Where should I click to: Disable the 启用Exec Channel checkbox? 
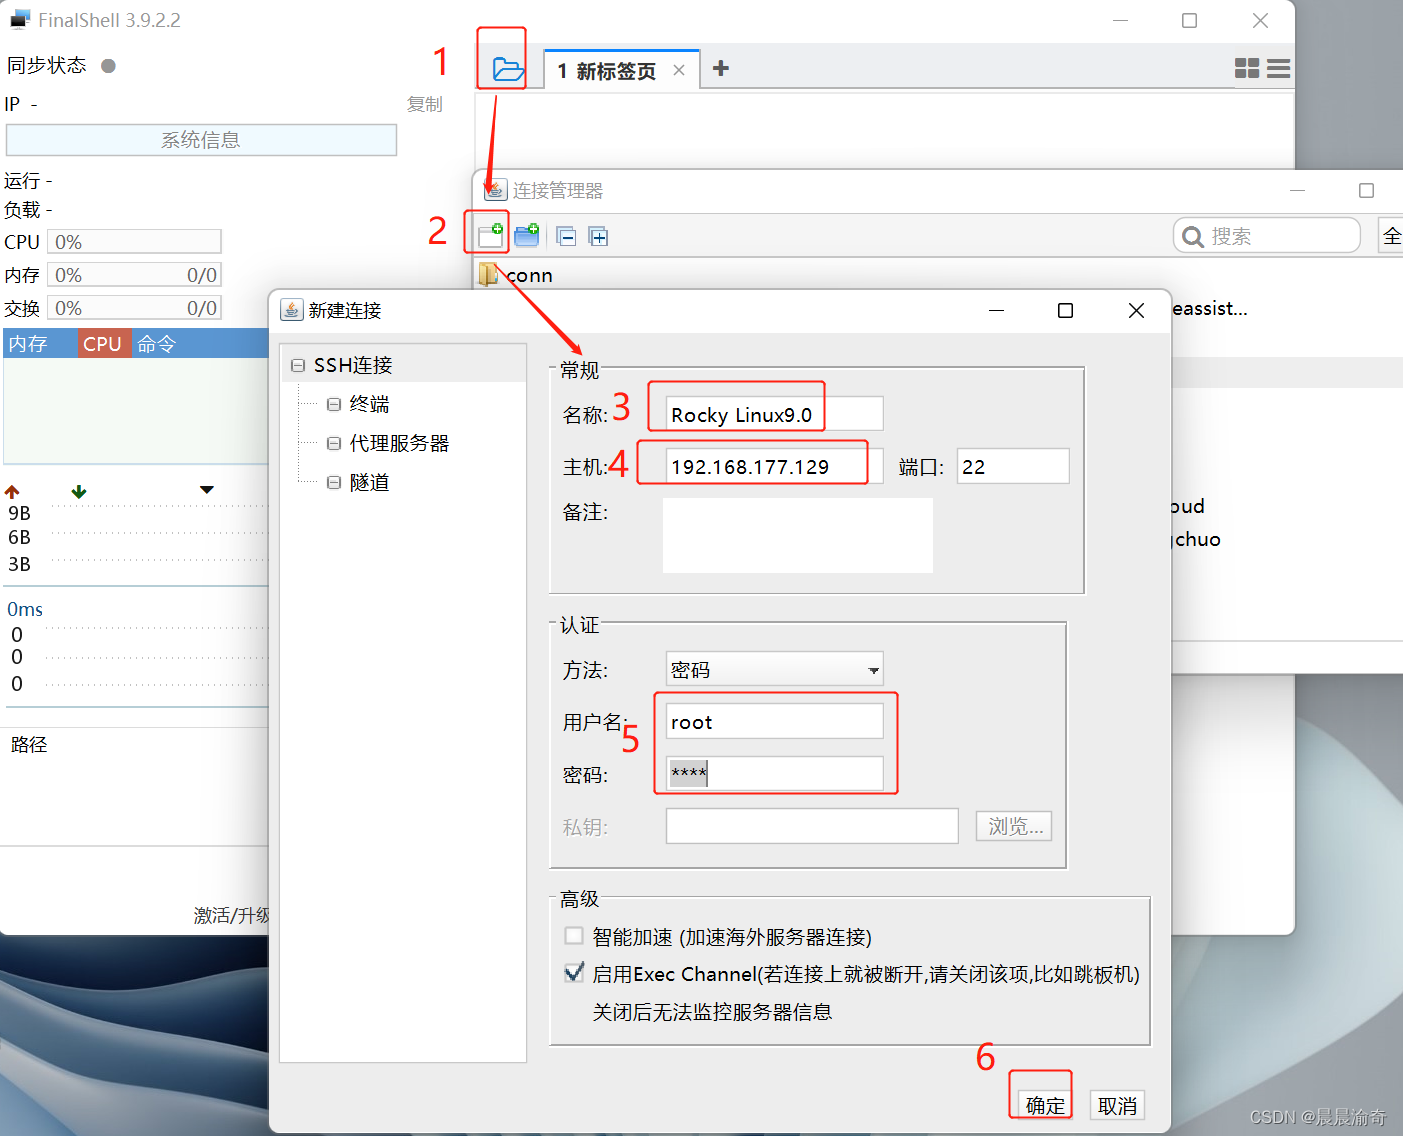pos(574,973)
